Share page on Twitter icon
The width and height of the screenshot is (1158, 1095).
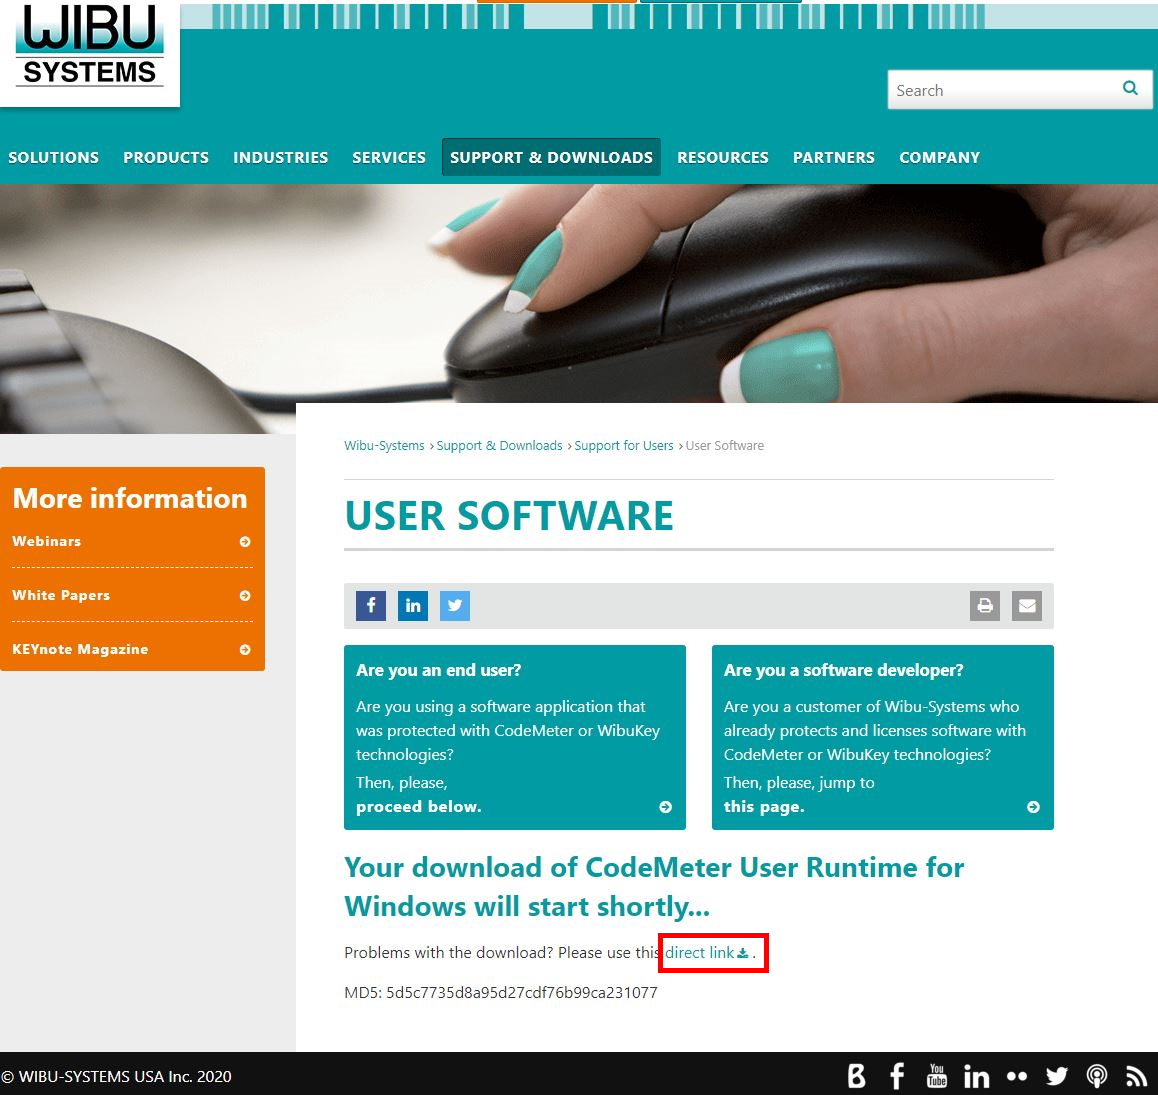pyautogui.click(x=455, y=606)
